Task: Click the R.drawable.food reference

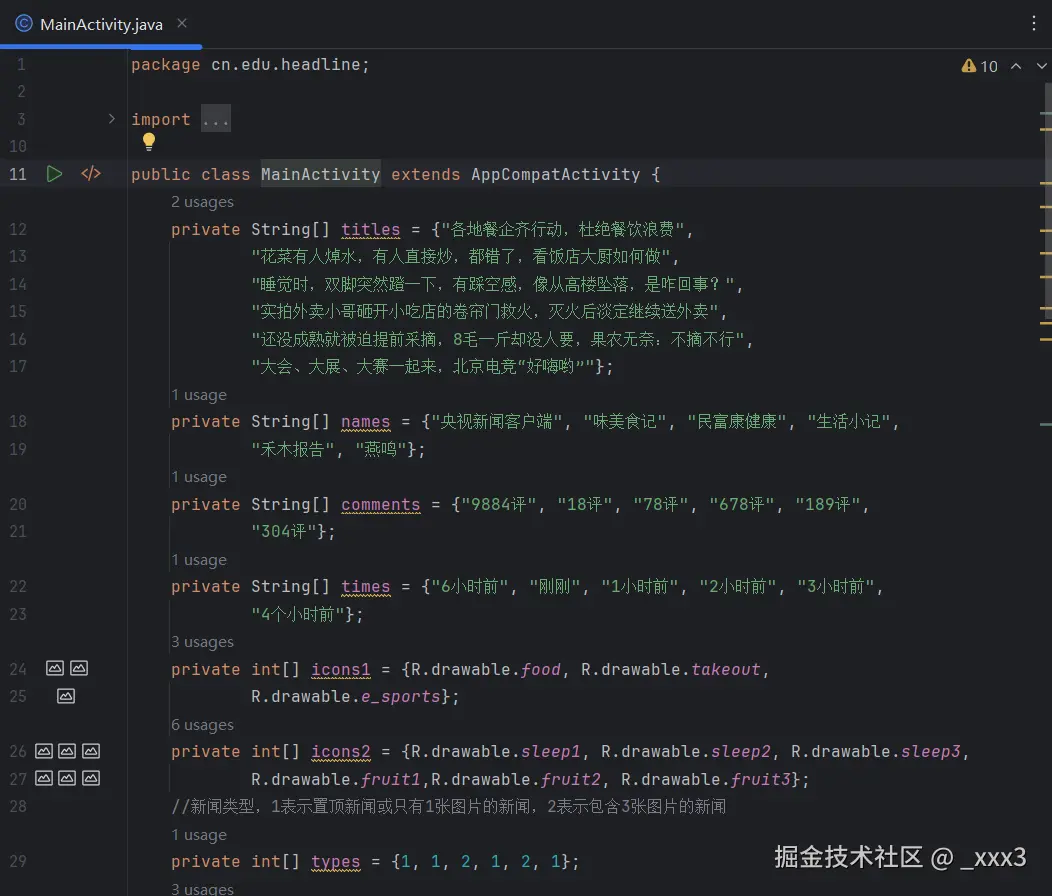Action: coord(486,670)
